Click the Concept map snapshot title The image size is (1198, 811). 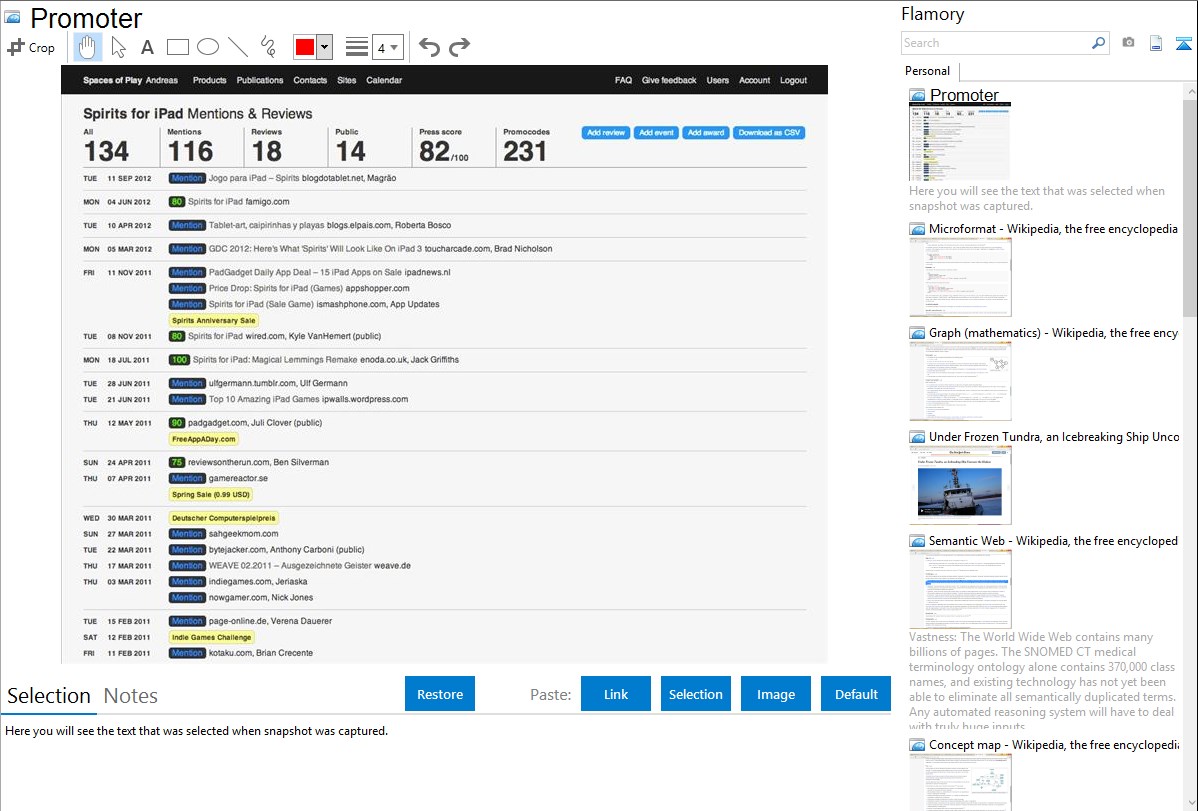point(1053,745)
